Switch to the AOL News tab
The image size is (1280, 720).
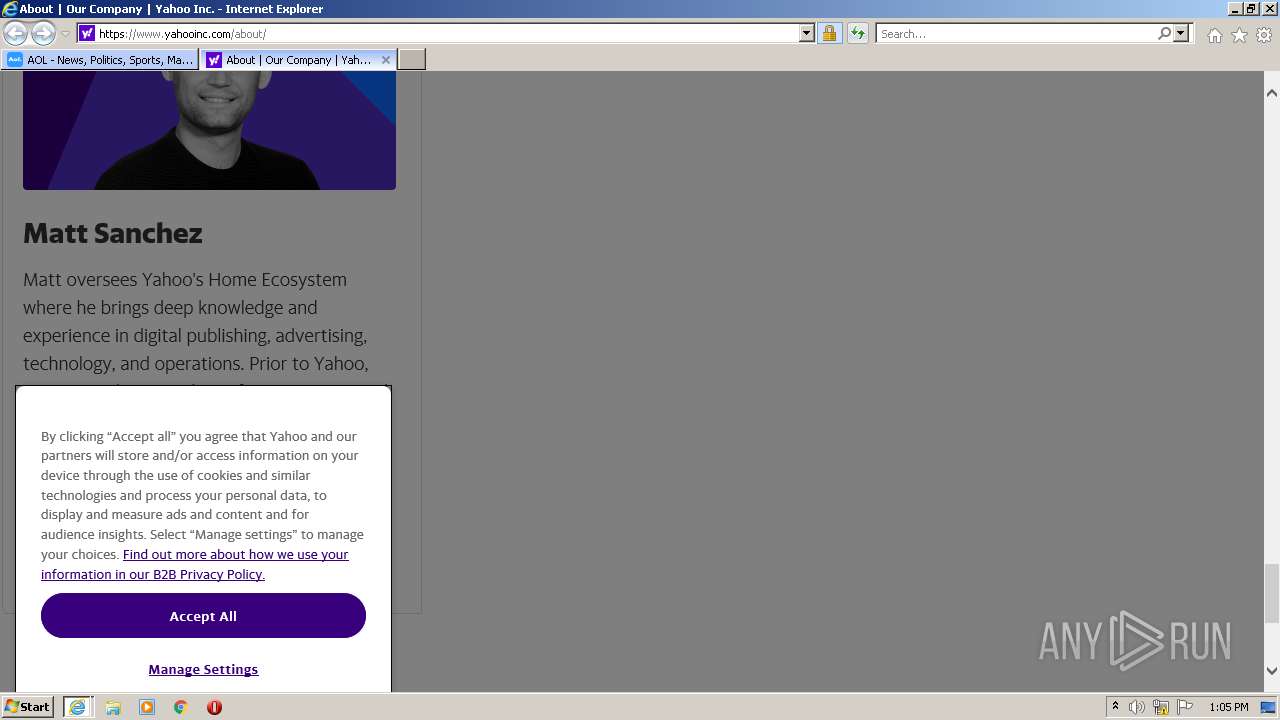point(100,60)
